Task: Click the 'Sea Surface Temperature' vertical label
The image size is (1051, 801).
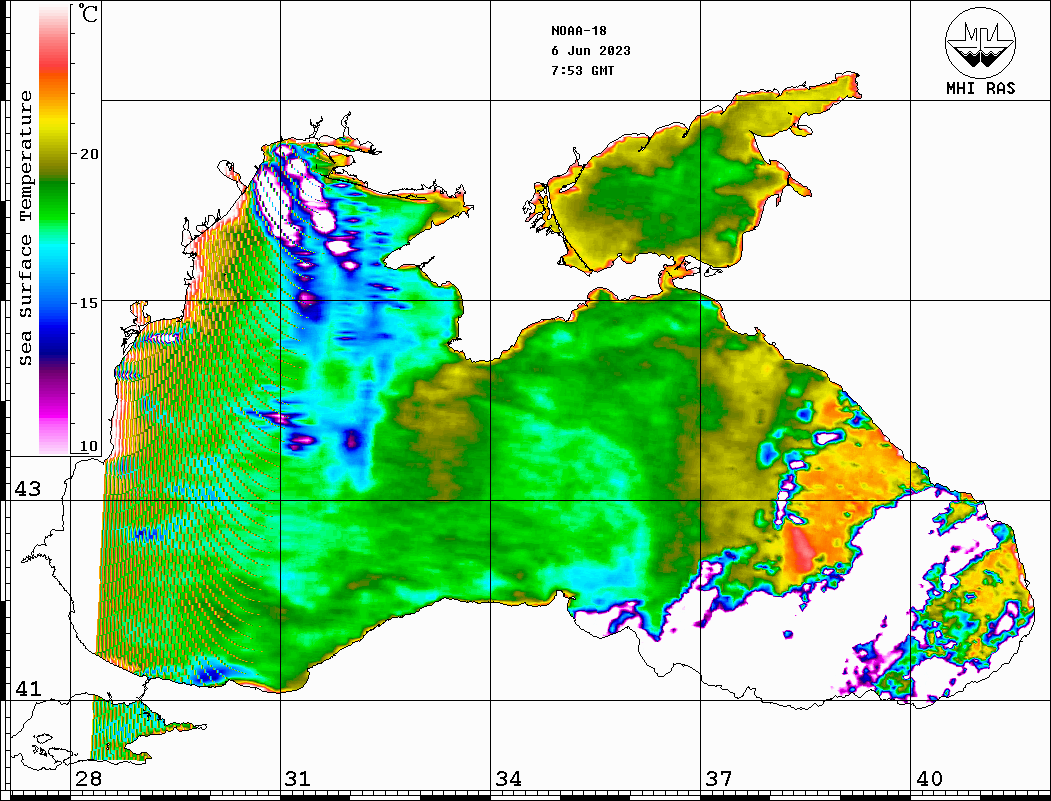Action: pos(25,228)
